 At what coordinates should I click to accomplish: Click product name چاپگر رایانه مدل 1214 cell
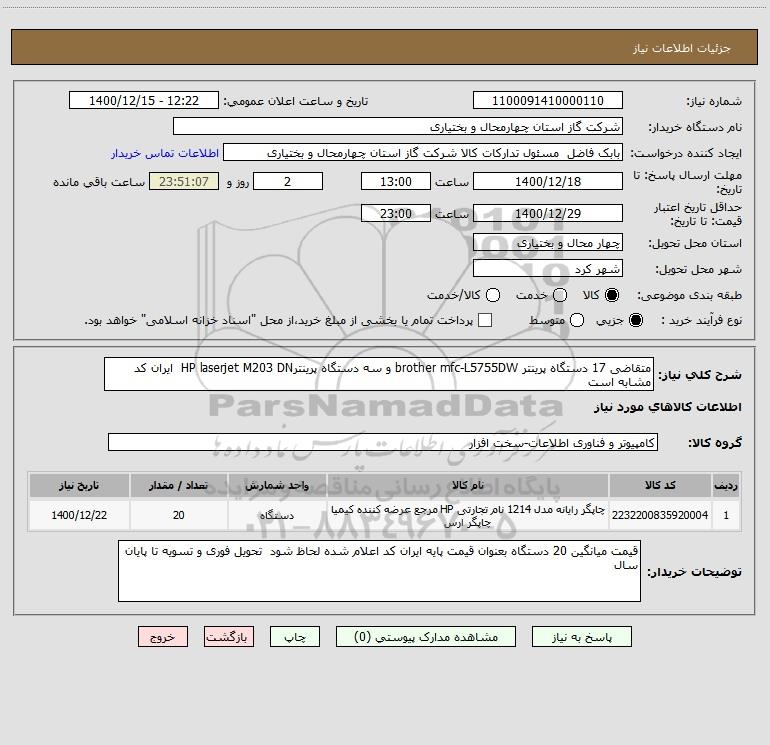pyautogui.click(x=468, y=515)
